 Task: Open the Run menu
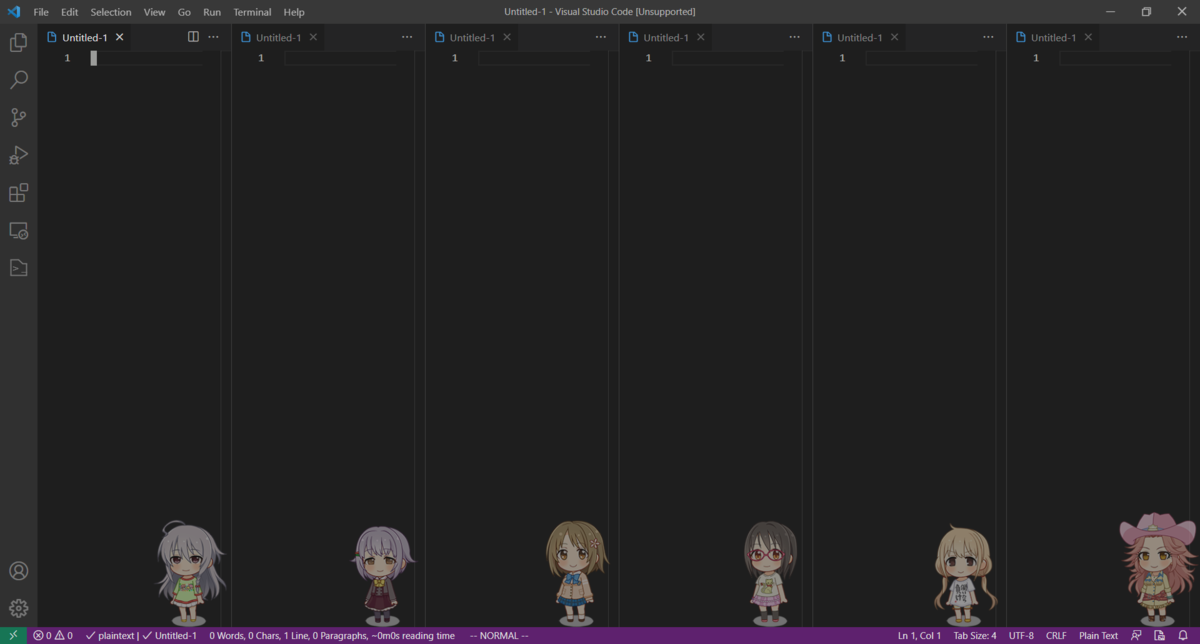[x=212, y=12]
